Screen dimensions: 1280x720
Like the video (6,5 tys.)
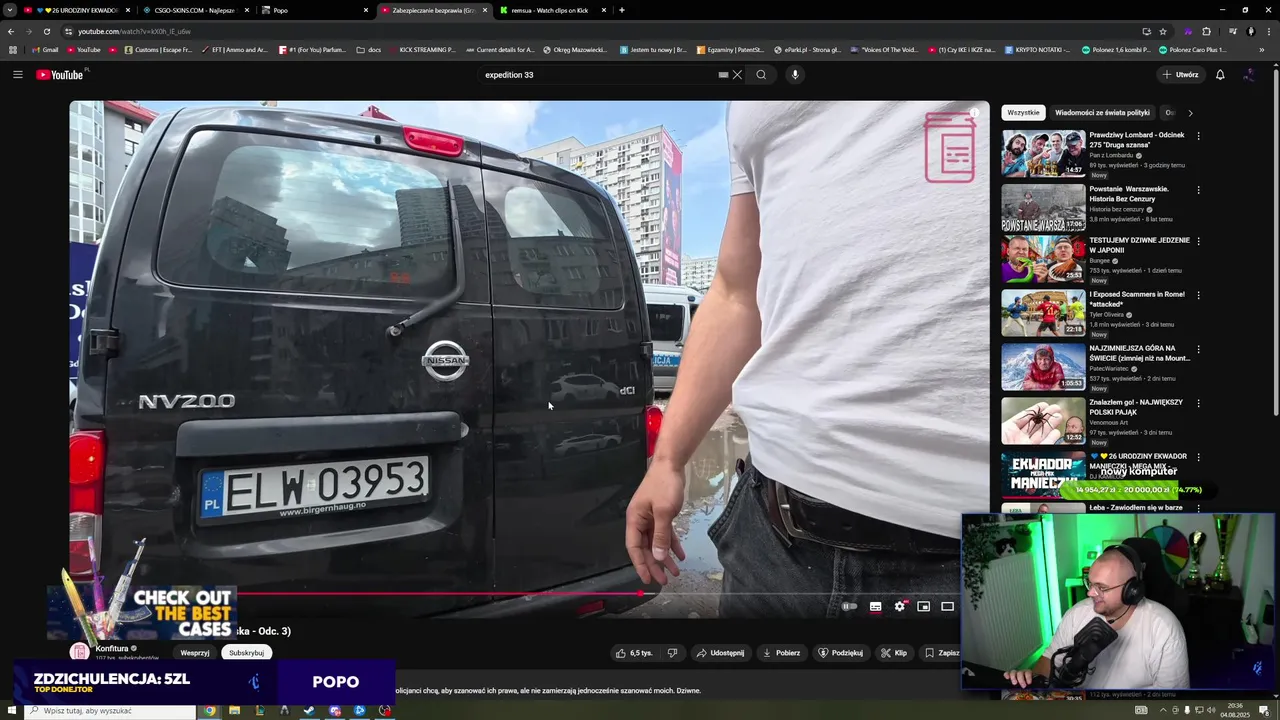click(x=634, y=653)
